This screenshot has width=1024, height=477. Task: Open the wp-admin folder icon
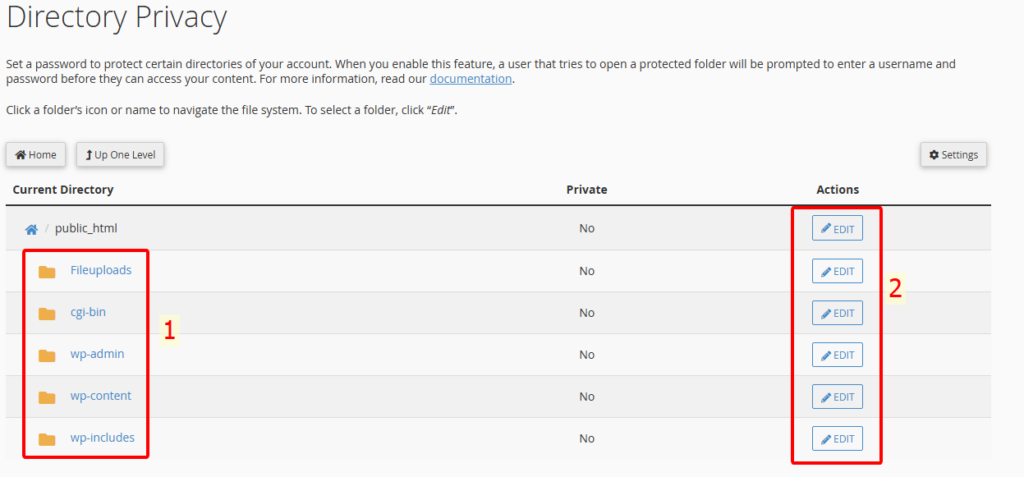click(46, 355)
